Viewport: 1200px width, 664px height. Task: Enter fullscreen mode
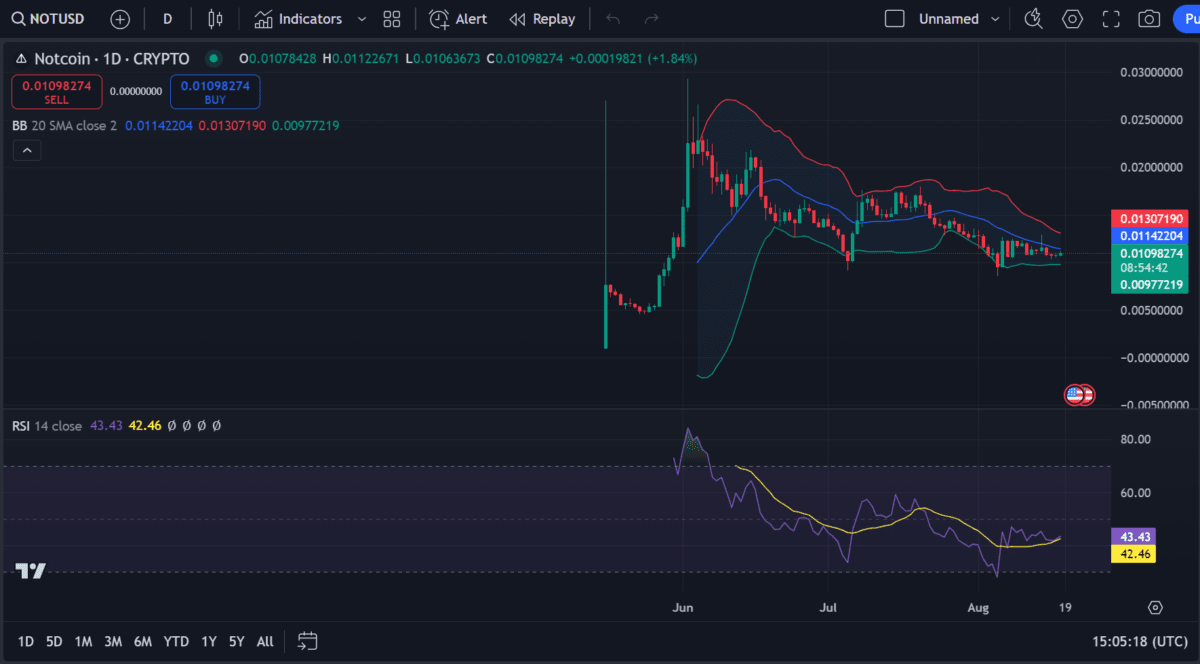coord(1111,19)
